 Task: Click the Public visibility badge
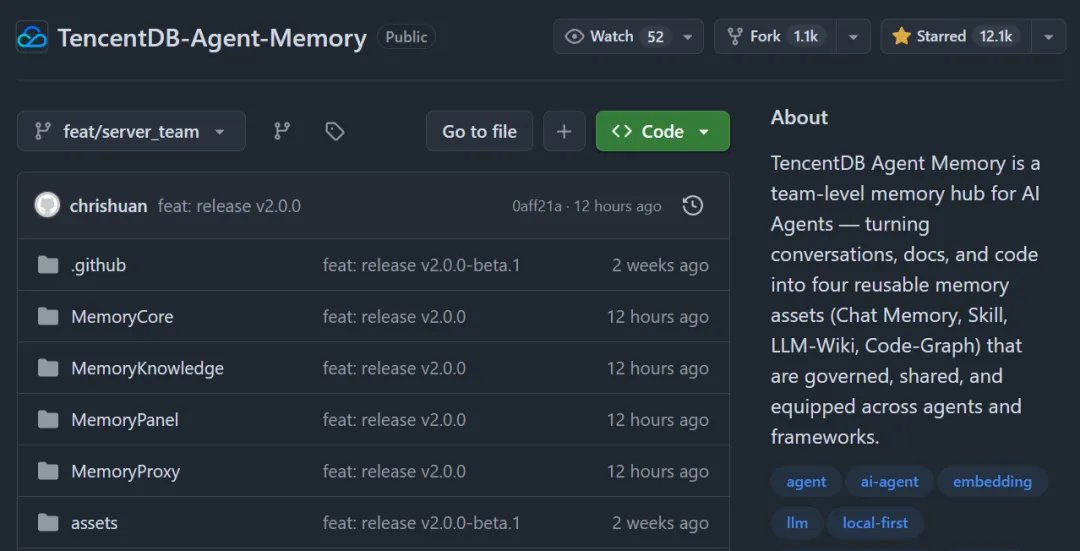[406, 37]
